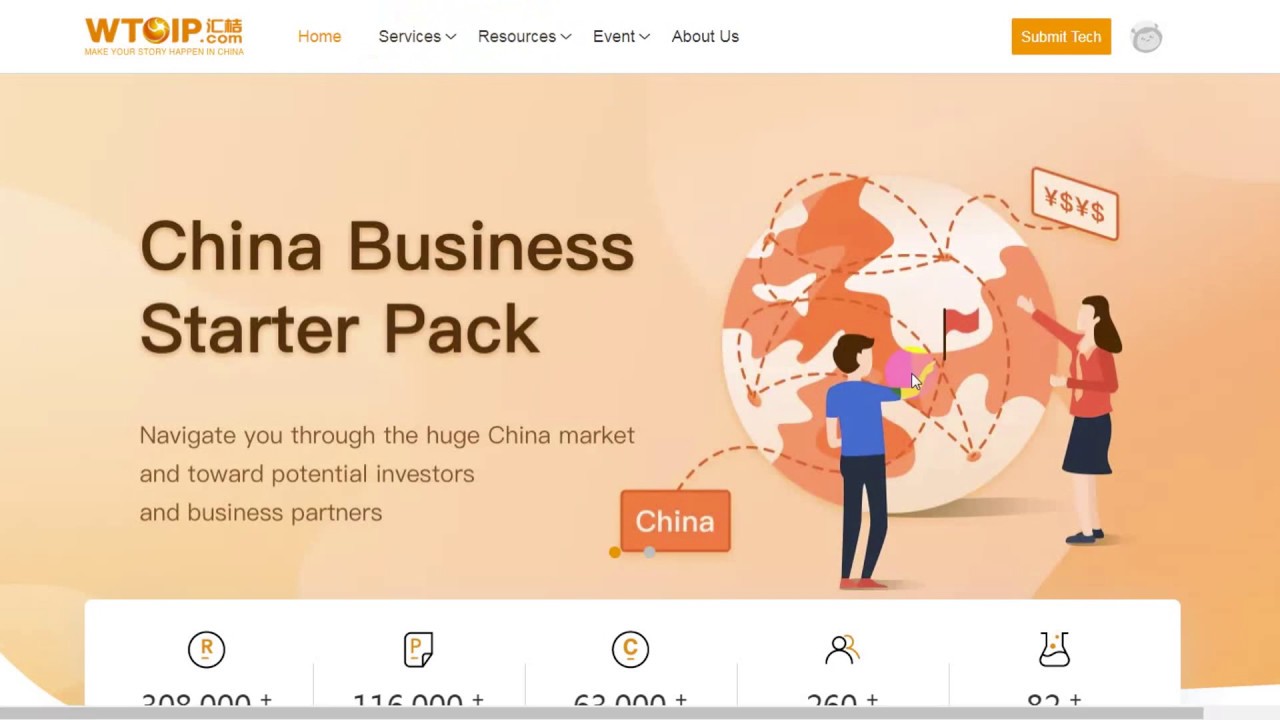Go to the Home menu item

(x=319, y=36)
